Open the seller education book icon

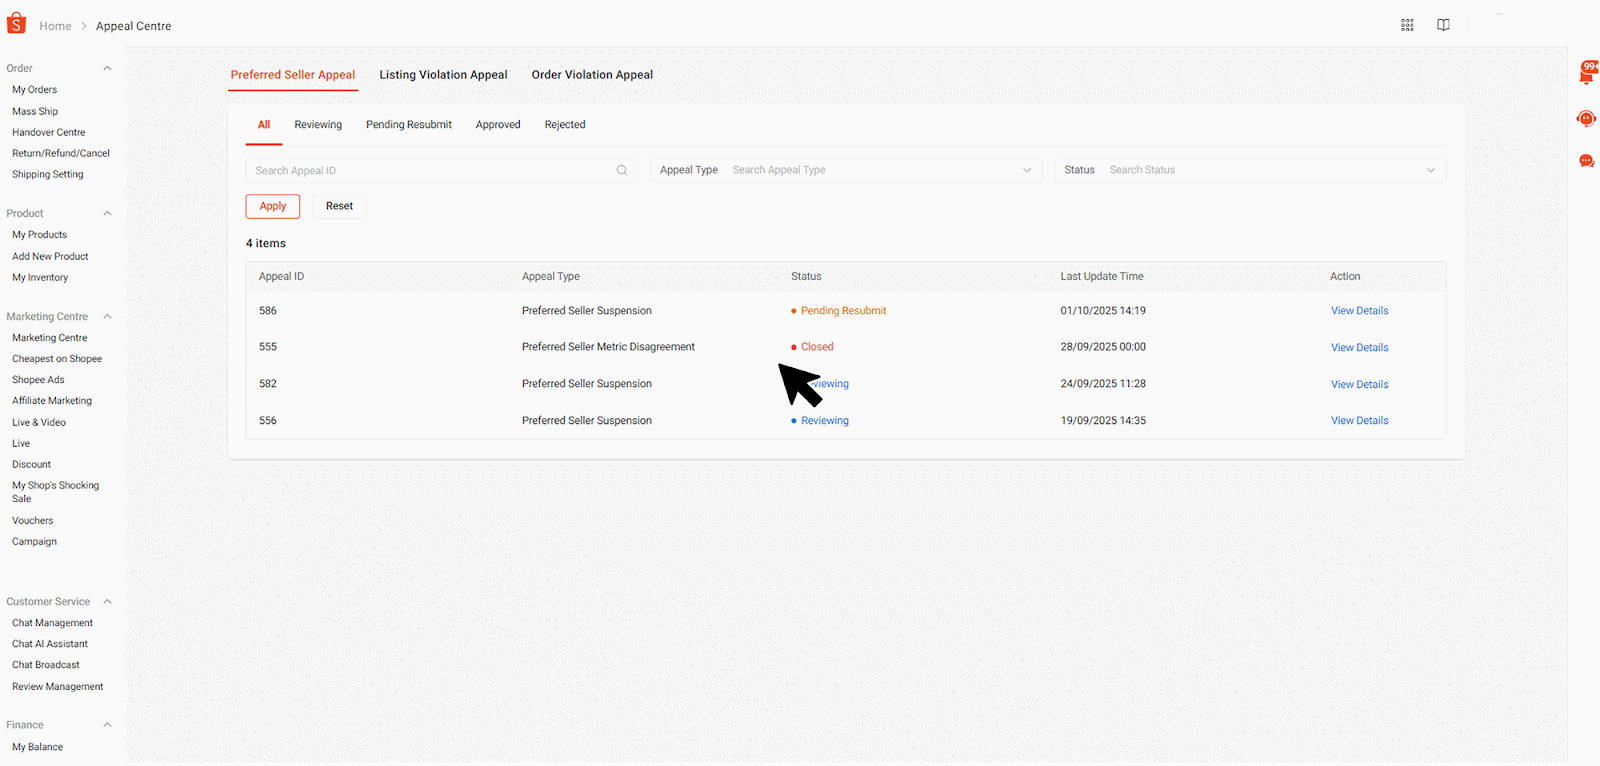click(x=1443, y=25)
